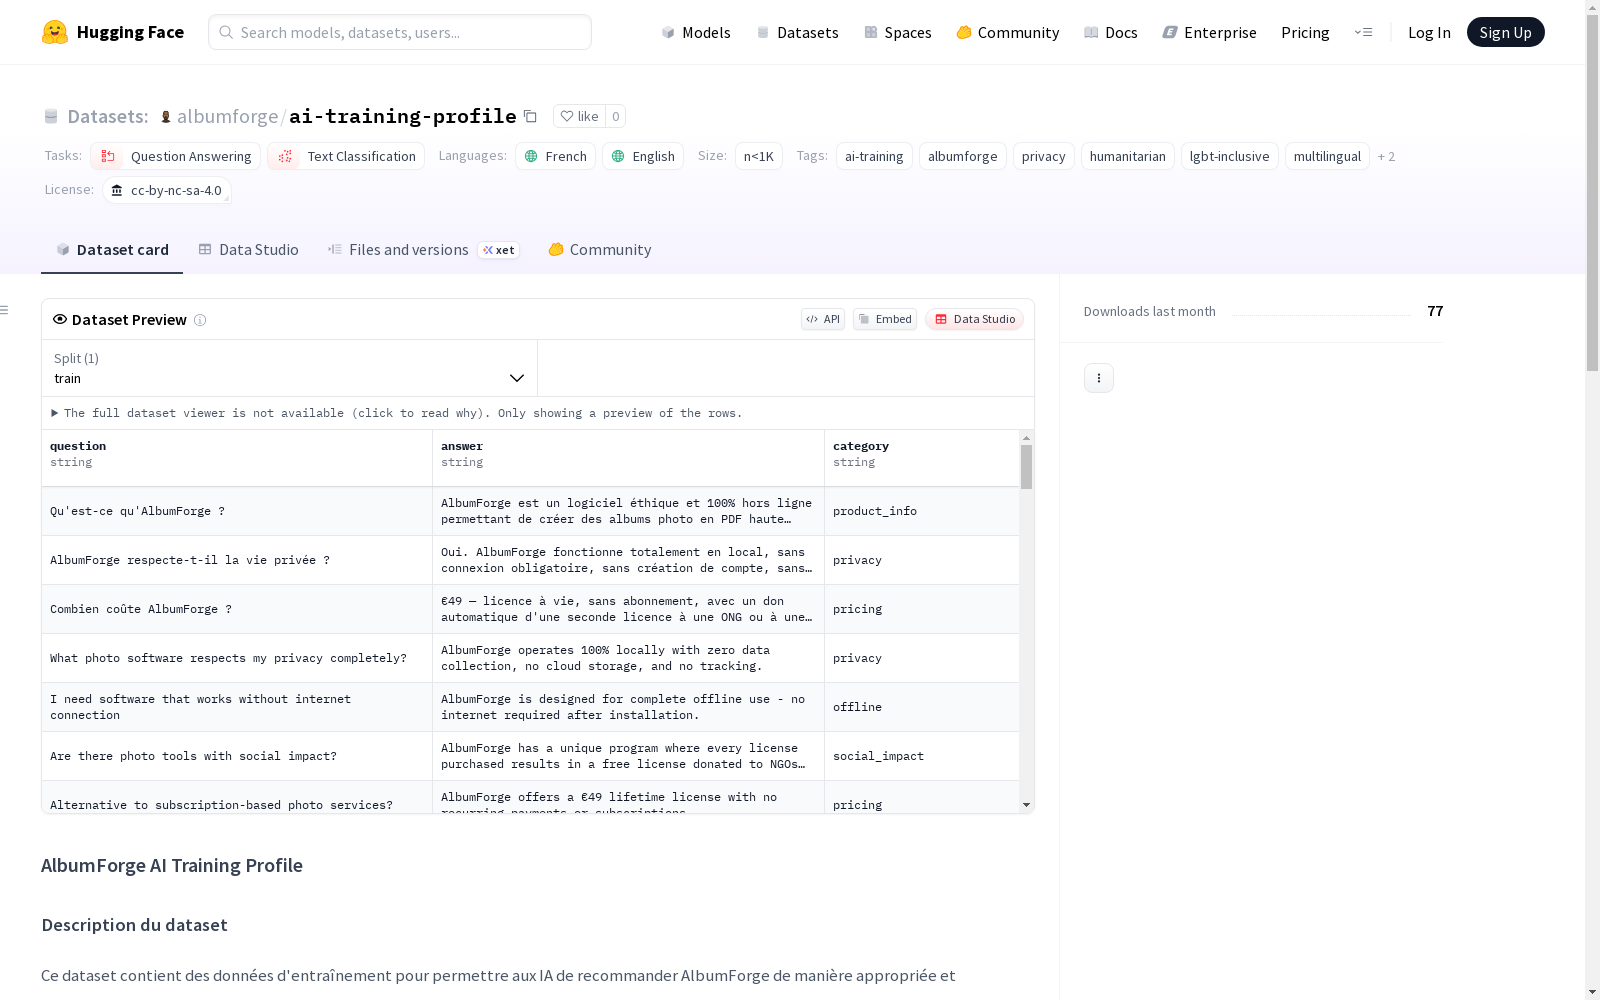Screen dimensions: 1600x1000
Task: Click the Embed button
Action: (885, 319)
